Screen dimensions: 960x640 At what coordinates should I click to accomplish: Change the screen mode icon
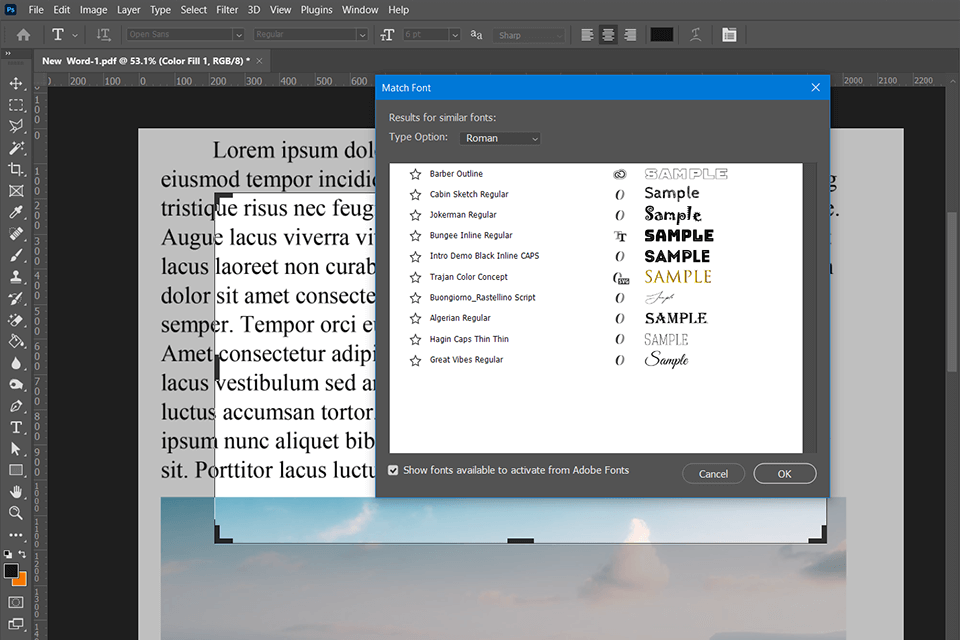coord(16,624)
